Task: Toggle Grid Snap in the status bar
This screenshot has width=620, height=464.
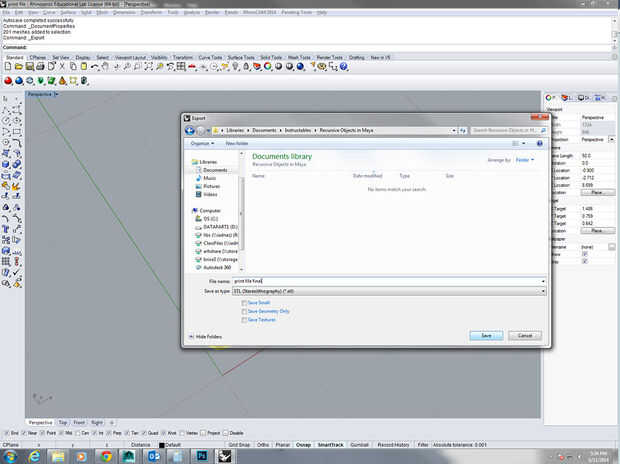Action: click(x=239, y=445)
